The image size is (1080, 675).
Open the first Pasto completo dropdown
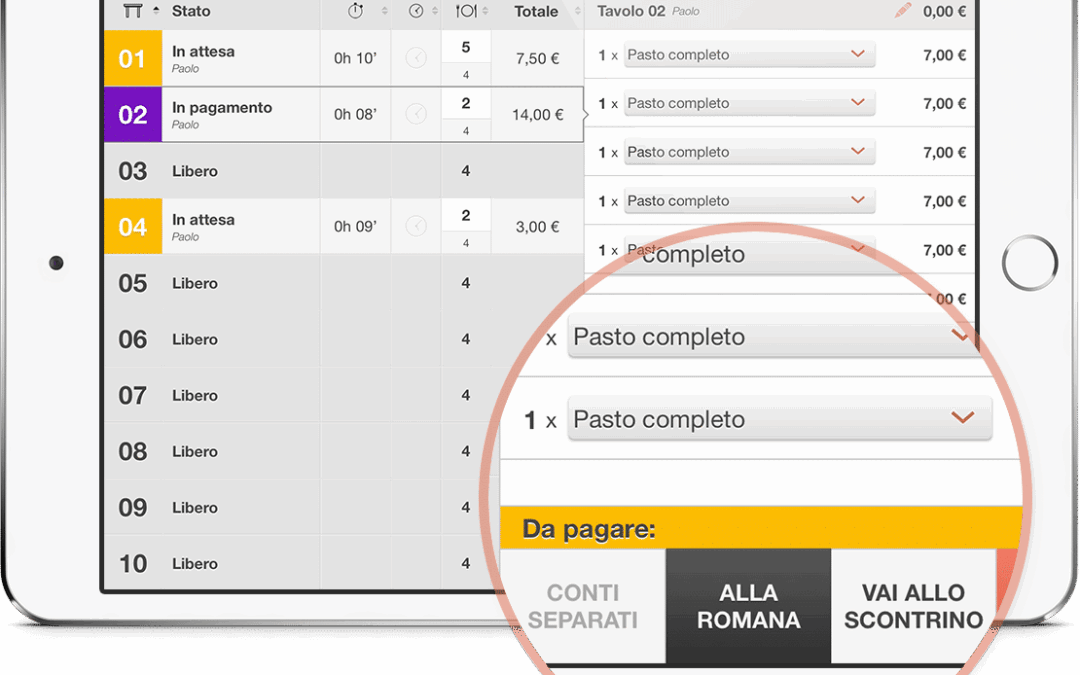click(x=749, y=55)
